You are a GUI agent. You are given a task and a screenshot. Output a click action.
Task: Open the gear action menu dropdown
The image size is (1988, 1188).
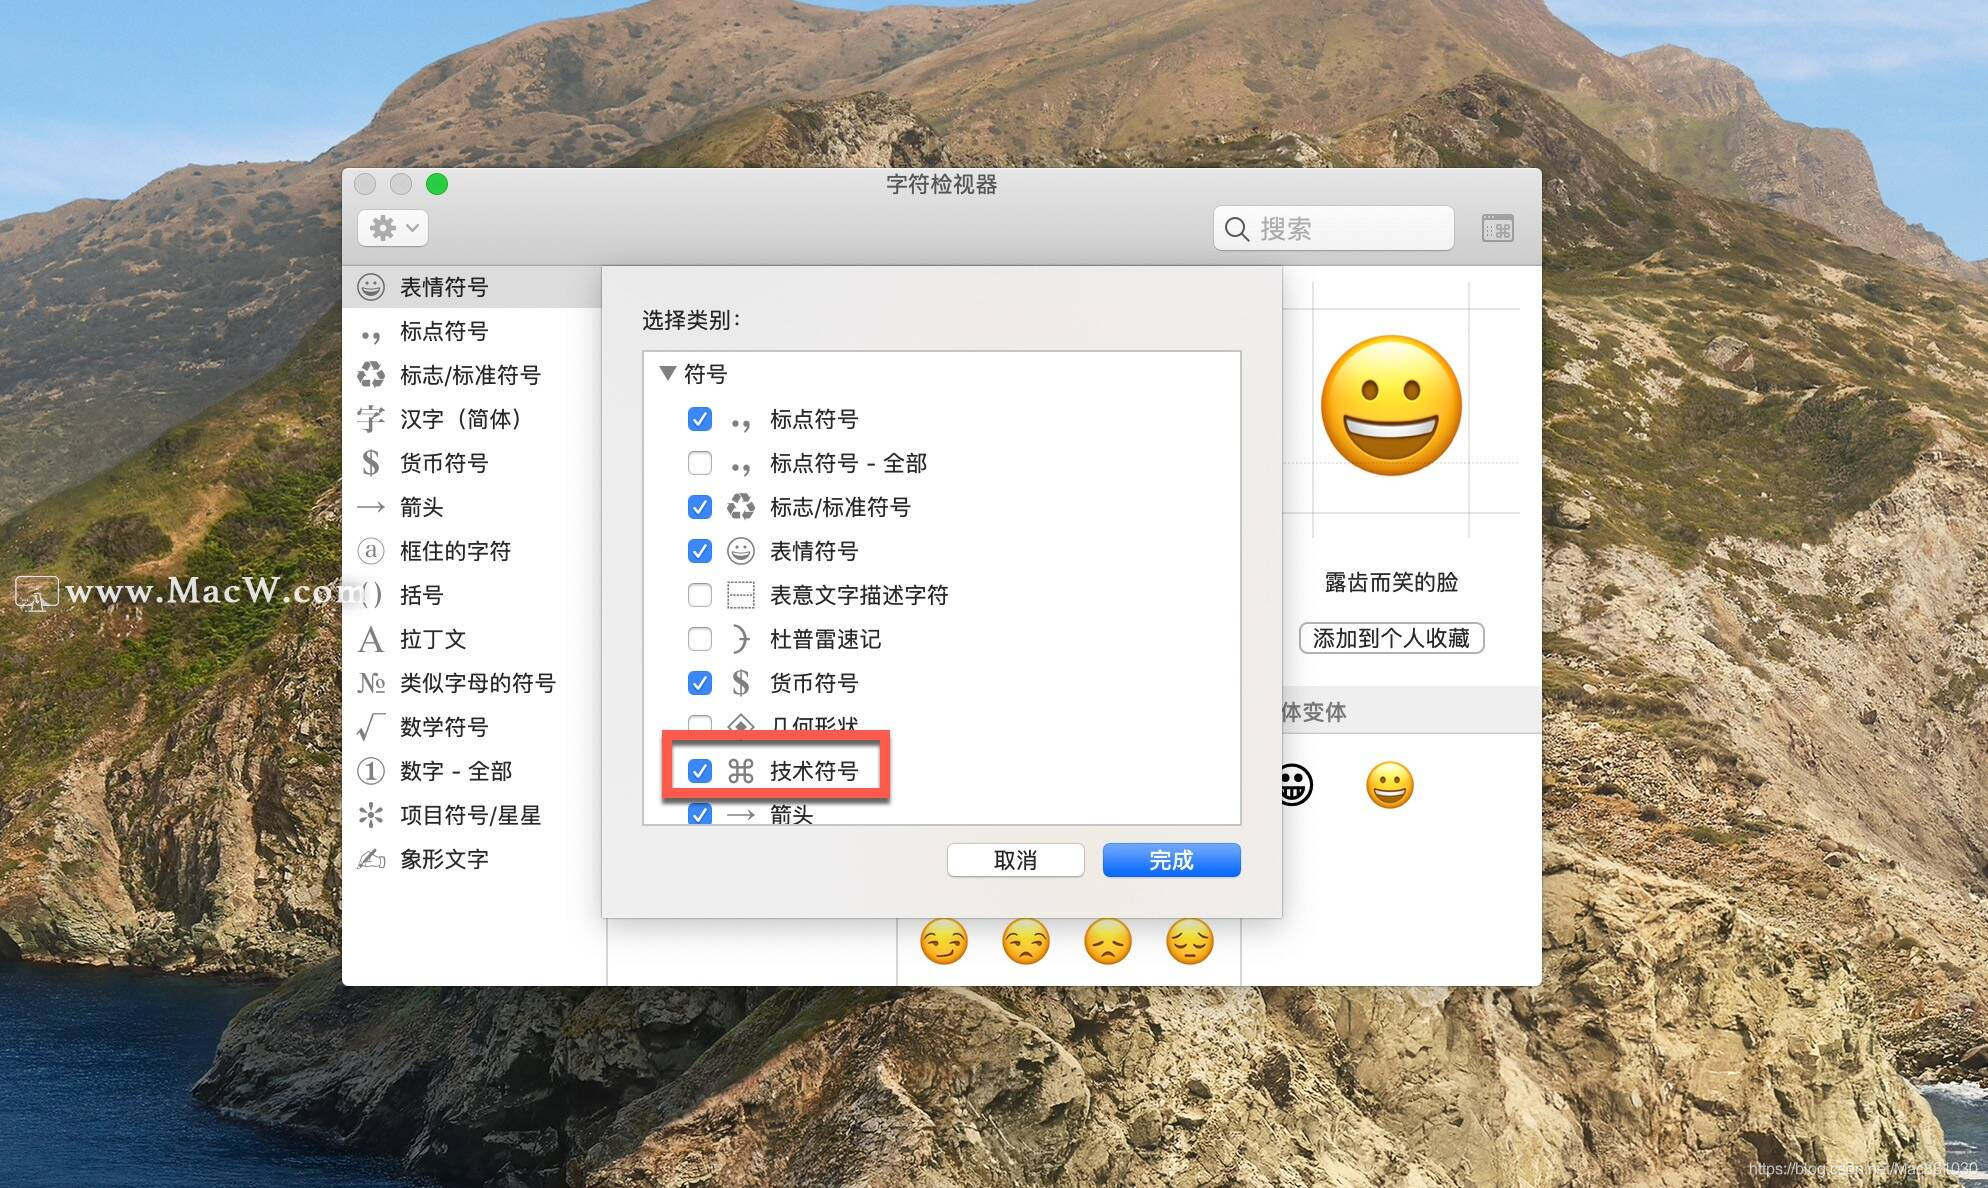click(x=393, y=228)
